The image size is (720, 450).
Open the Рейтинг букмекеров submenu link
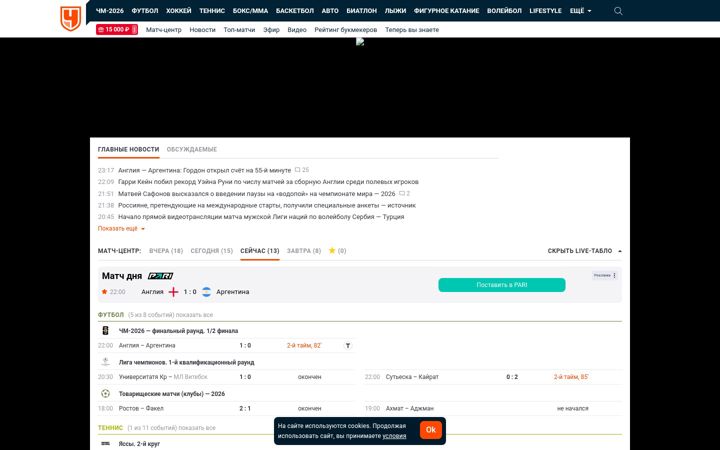pos(346,29)
